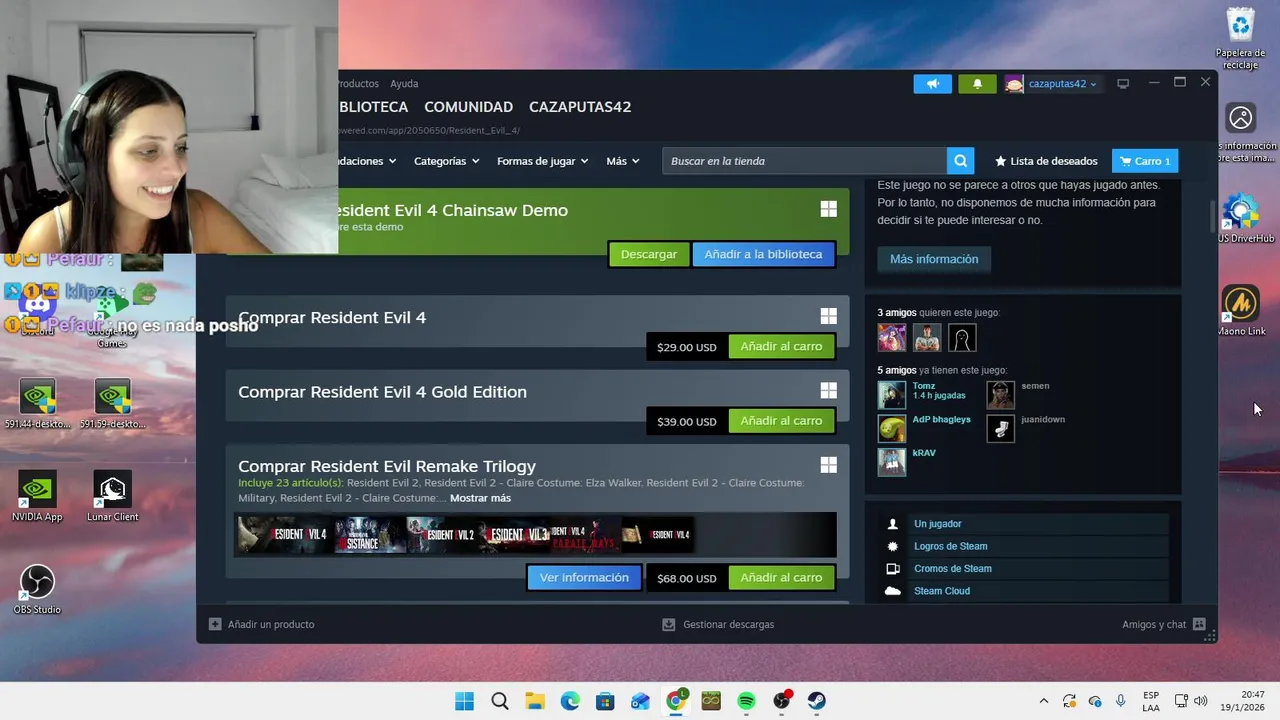Image resolution: width=1280 pixels, height=720 pixels.
Task: Click Añadir a la biblioteca button
Action: (x=763, y=254)
